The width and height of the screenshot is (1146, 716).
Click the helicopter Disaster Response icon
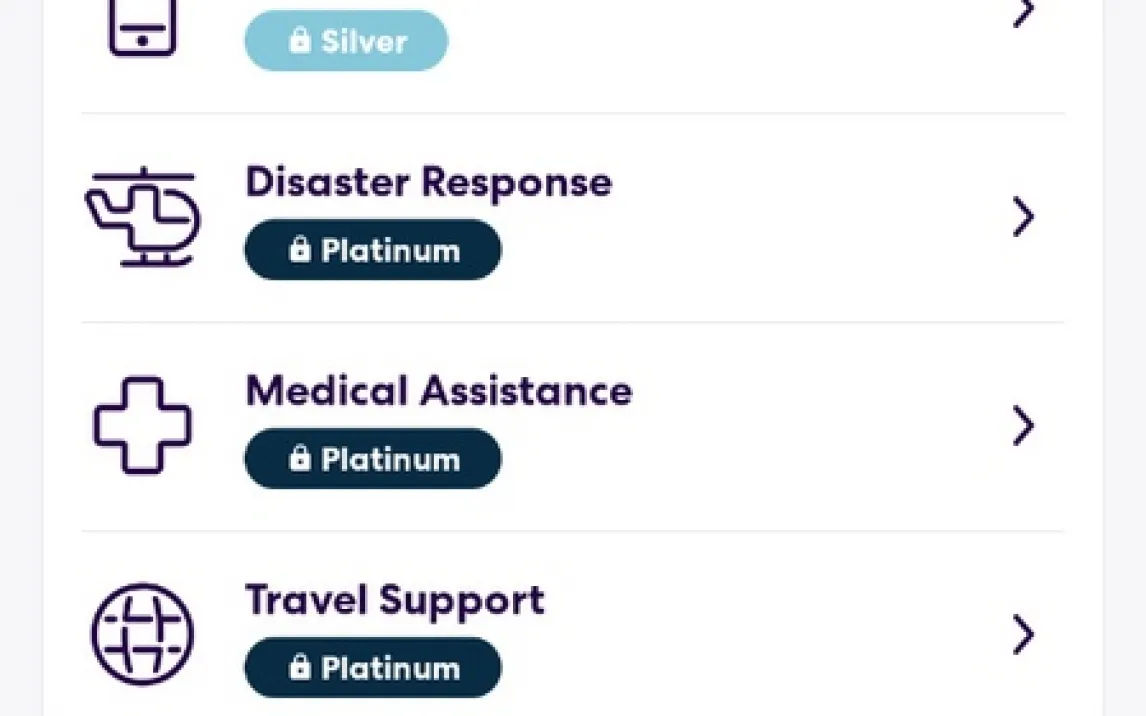pyautogui.click(x=142, y=217)
